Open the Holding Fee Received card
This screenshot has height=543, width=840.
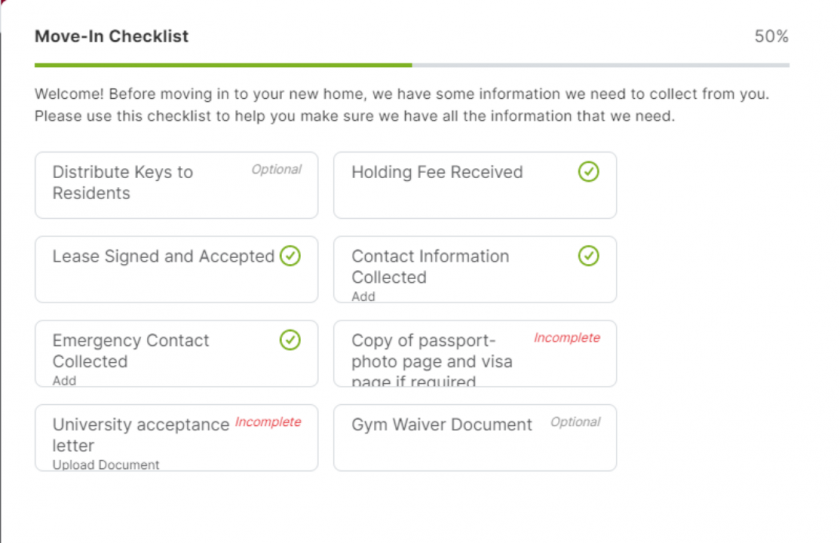[437, 173]
